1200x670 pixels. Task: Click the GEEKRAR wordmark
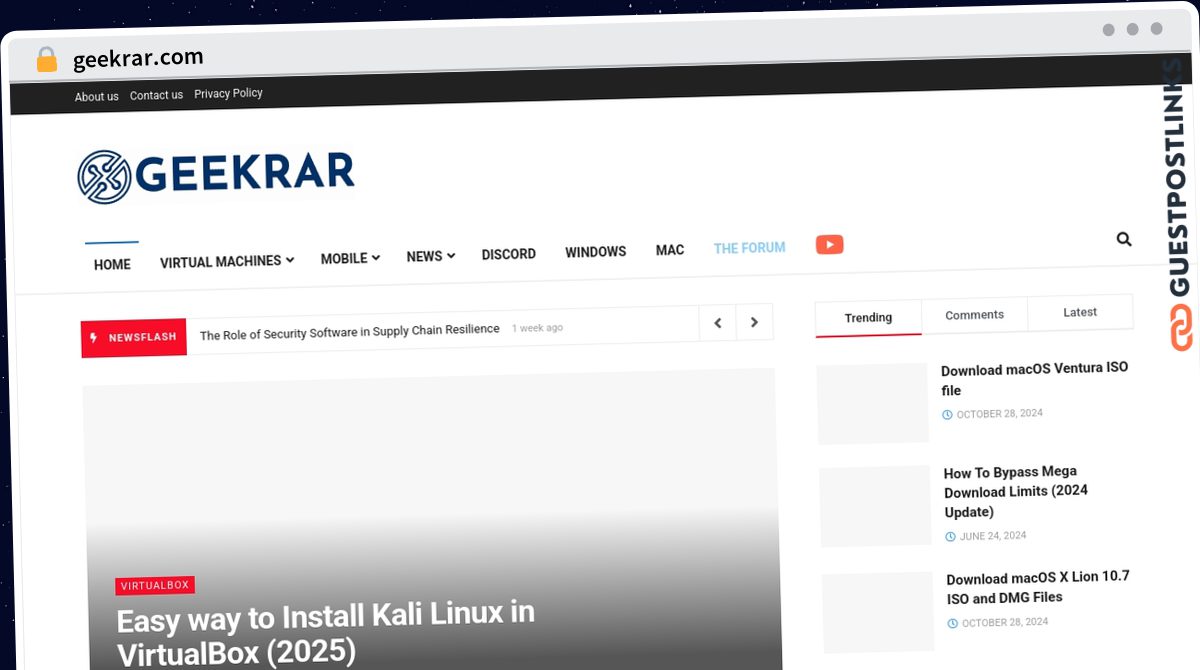click(x=245, y=172)
